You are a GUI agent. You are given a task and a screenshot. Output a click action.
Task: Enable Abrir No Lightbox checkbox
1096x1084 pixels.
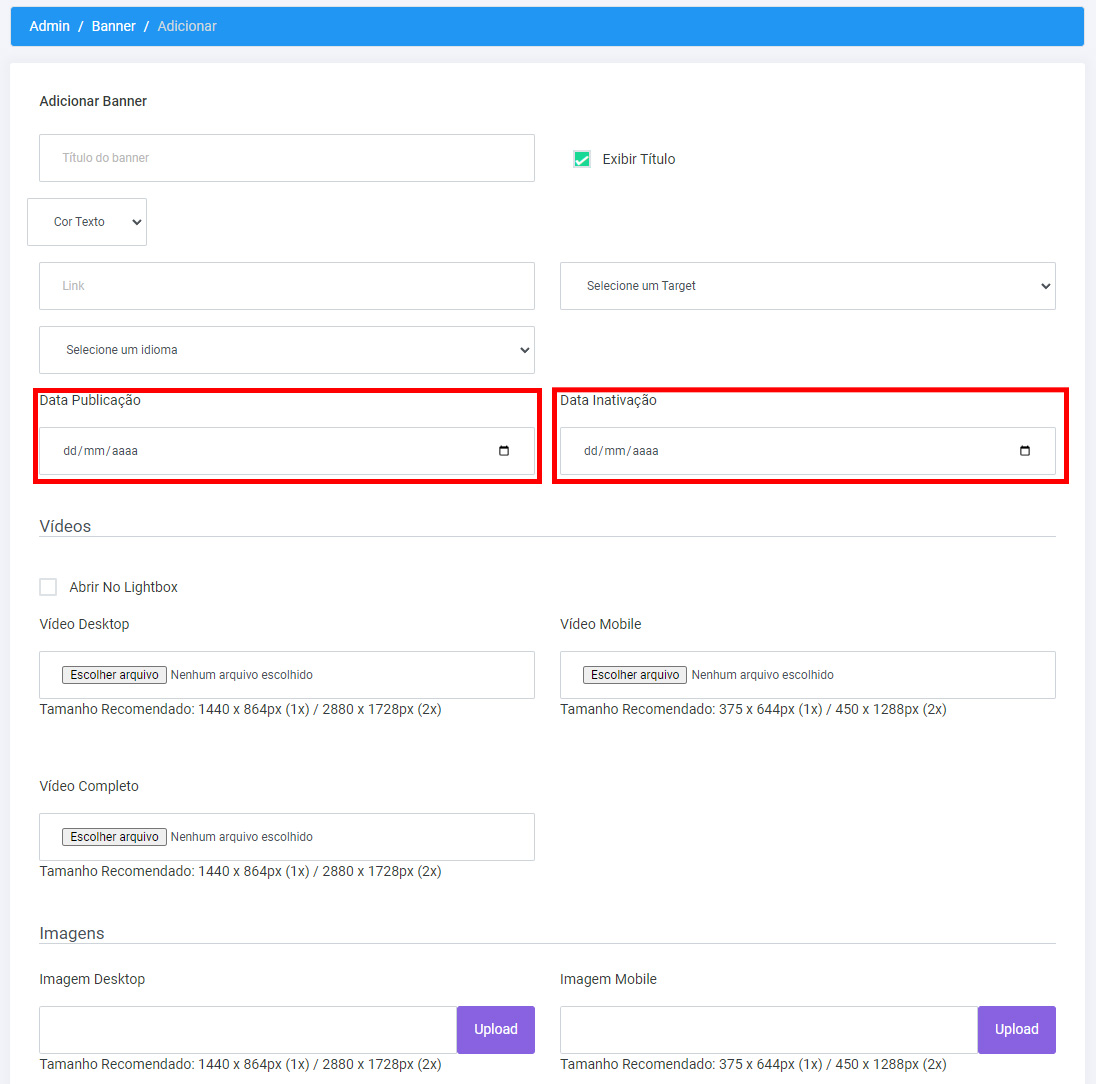coord(48,587)
